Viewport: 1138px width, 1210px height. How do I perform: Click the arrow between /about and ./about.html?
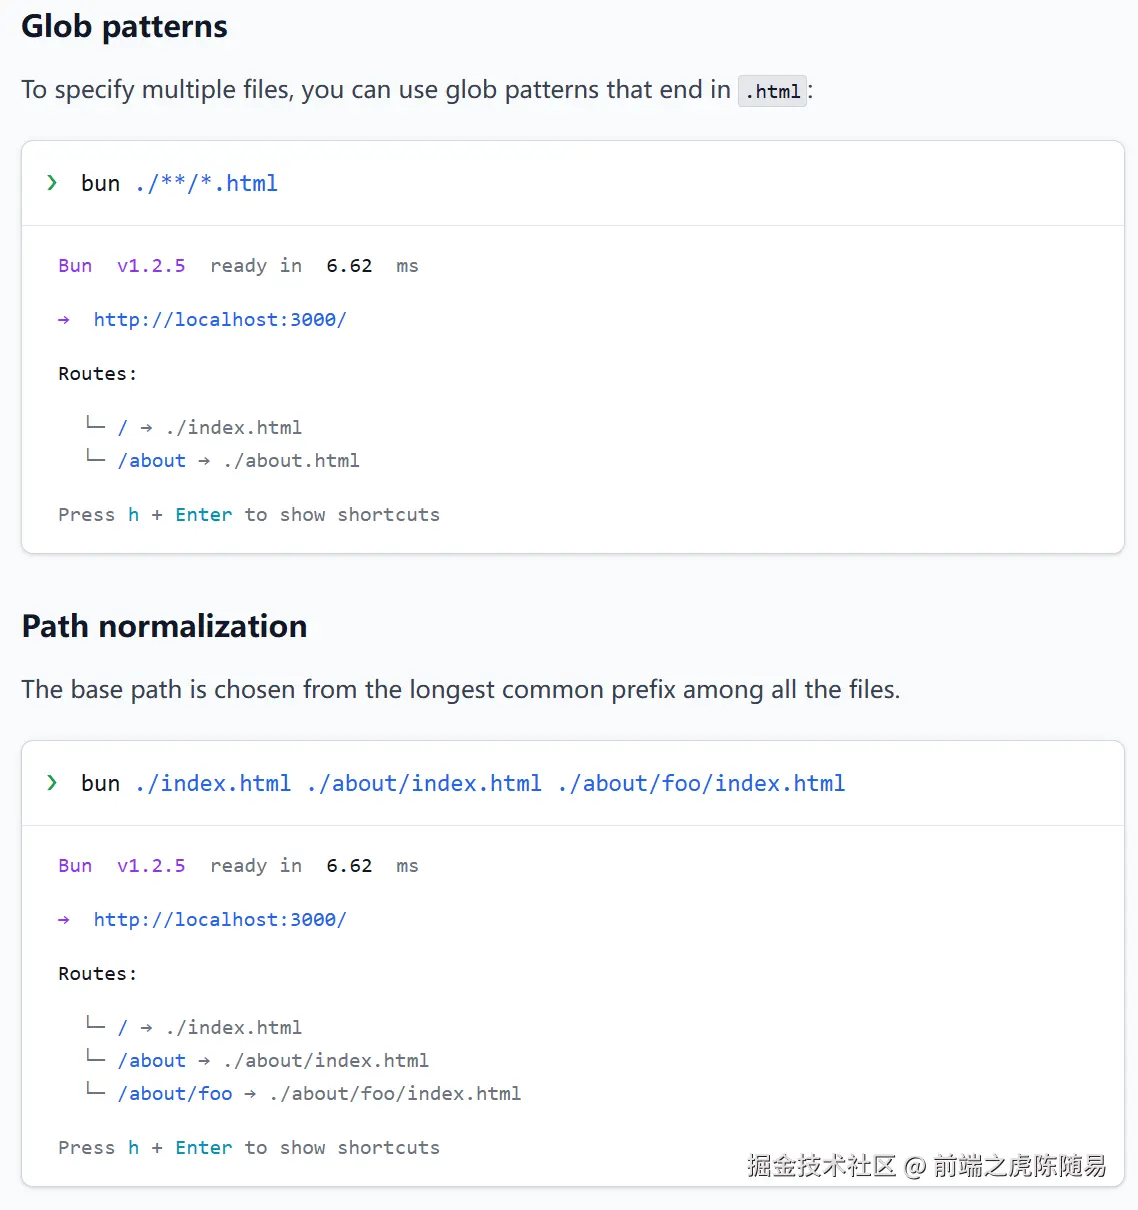(204, 461)
